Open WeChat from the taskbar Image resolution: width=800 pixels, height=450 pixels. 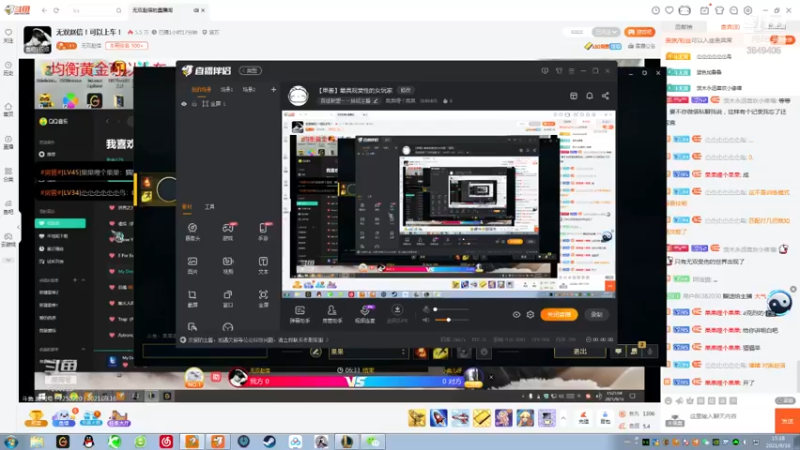point(373,441)
